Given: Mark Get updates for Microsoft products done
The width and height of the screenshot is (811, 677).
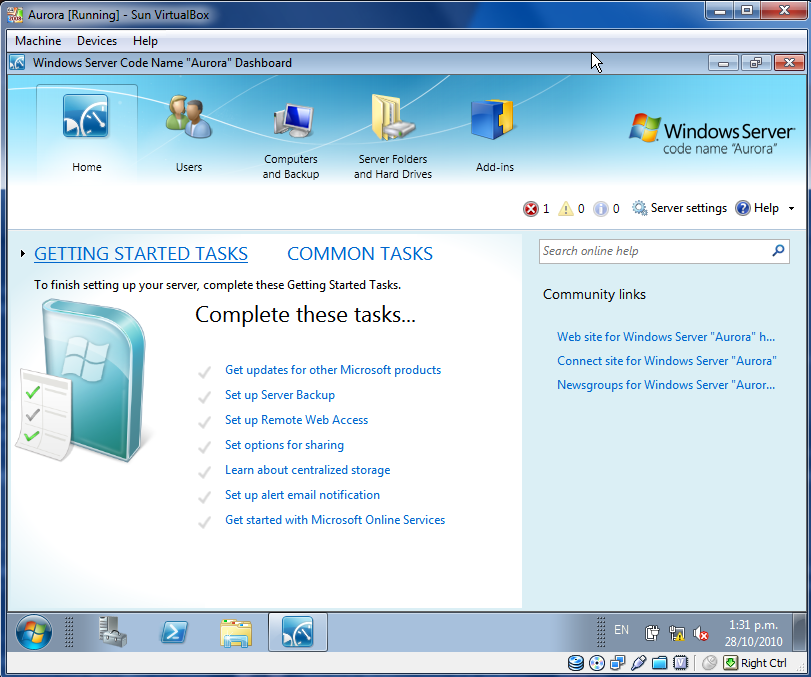Looking at the screenshot, I should coord(205,371).
